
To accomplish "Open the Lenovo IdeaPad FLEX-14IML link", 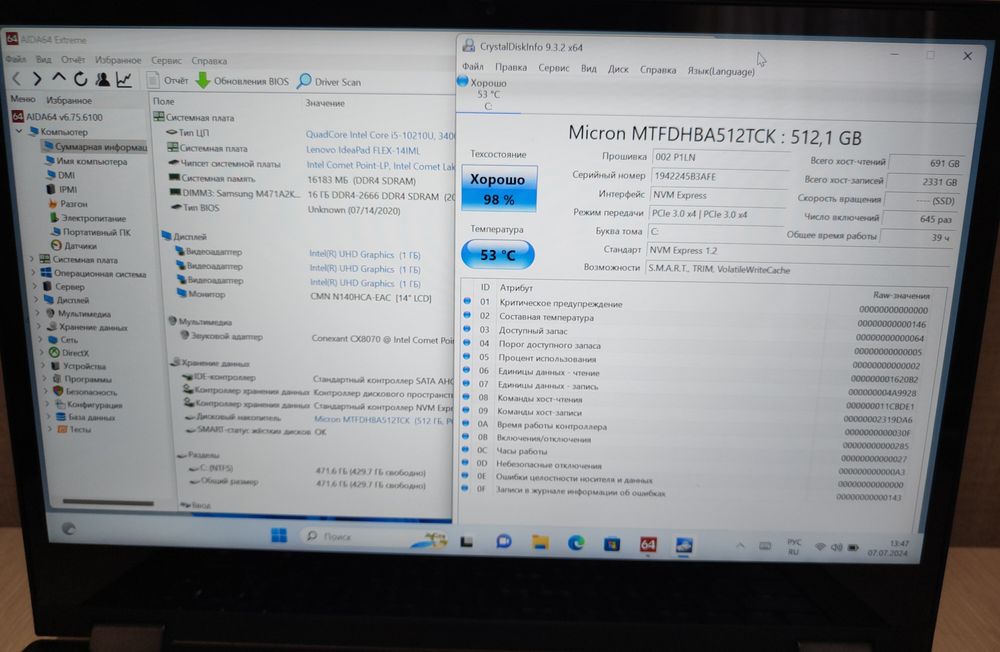I will tap(363, 150).
